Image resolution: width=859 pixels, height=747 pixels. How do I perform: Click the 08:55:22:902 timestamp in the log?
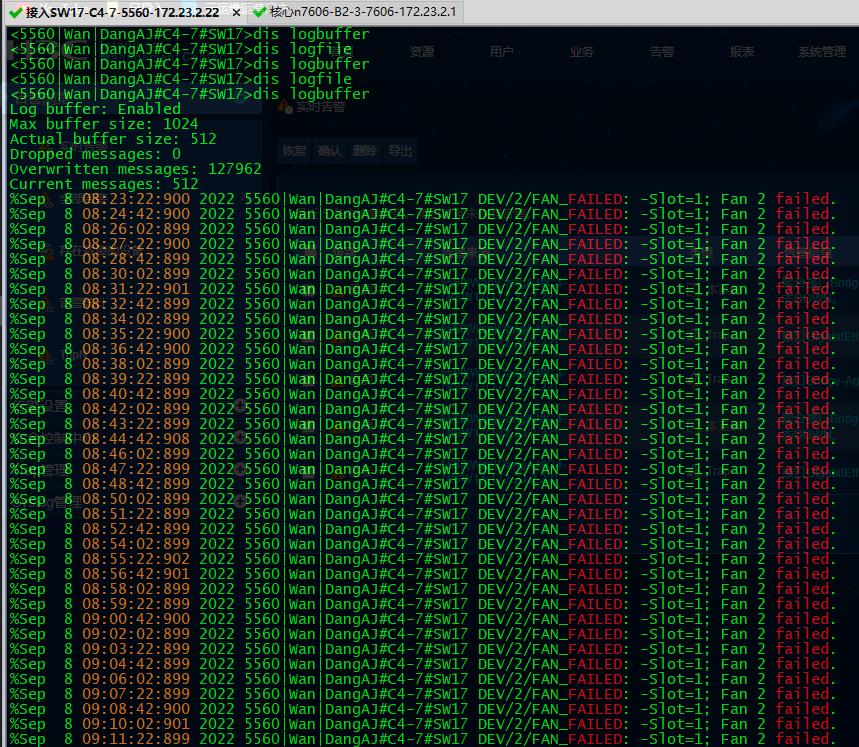click(x=136, y=559)
